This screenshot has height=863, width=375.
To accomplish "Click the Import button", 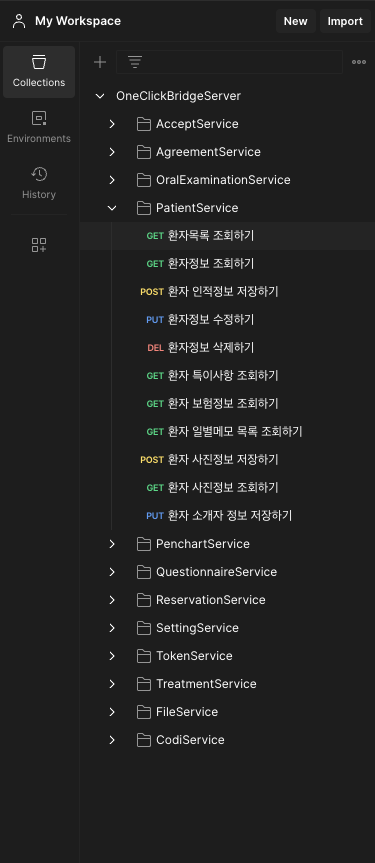I will (x=345, y=21).
